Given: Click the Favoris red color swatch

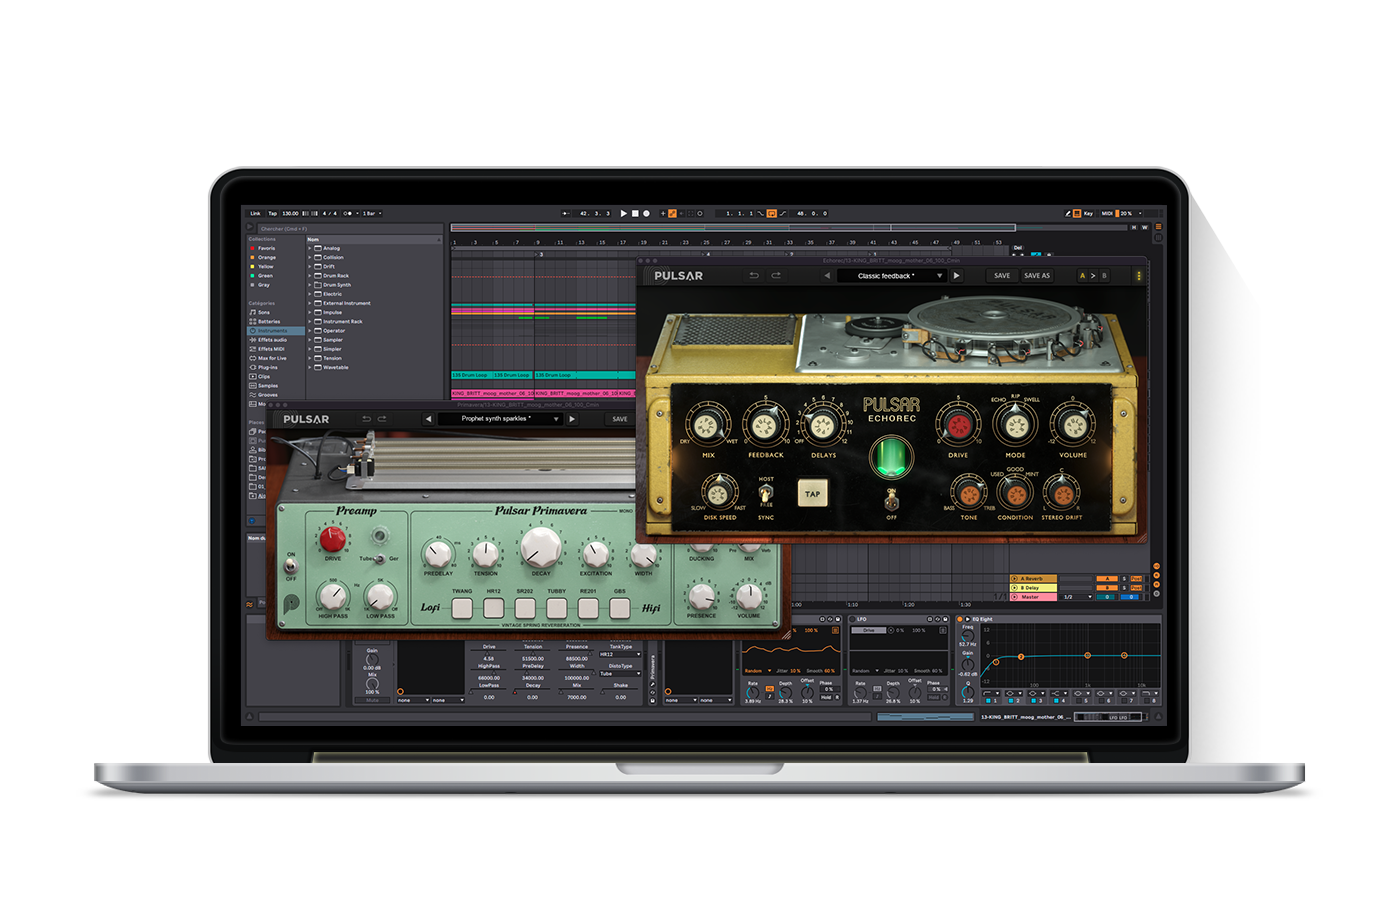Looking at the screenshot, I should (x=253, y=248).
